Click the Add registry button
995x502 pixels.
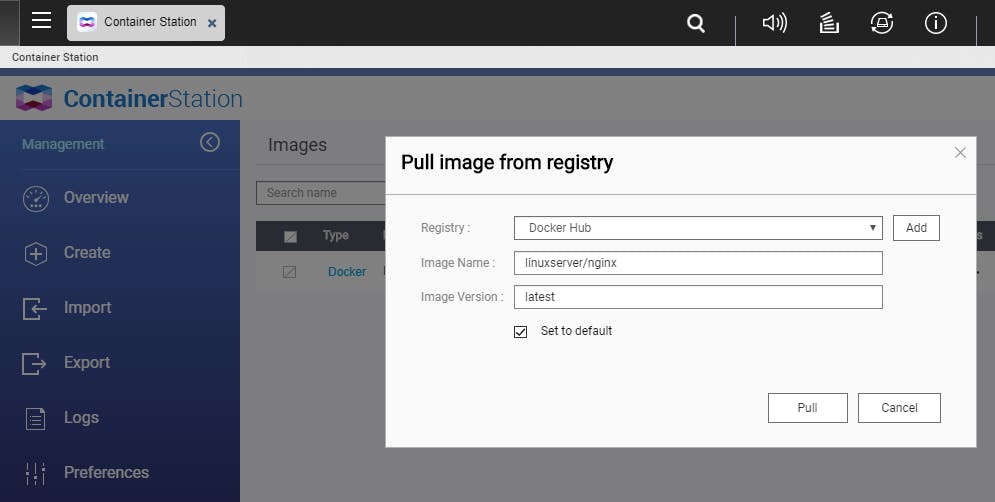coord(916,228)
